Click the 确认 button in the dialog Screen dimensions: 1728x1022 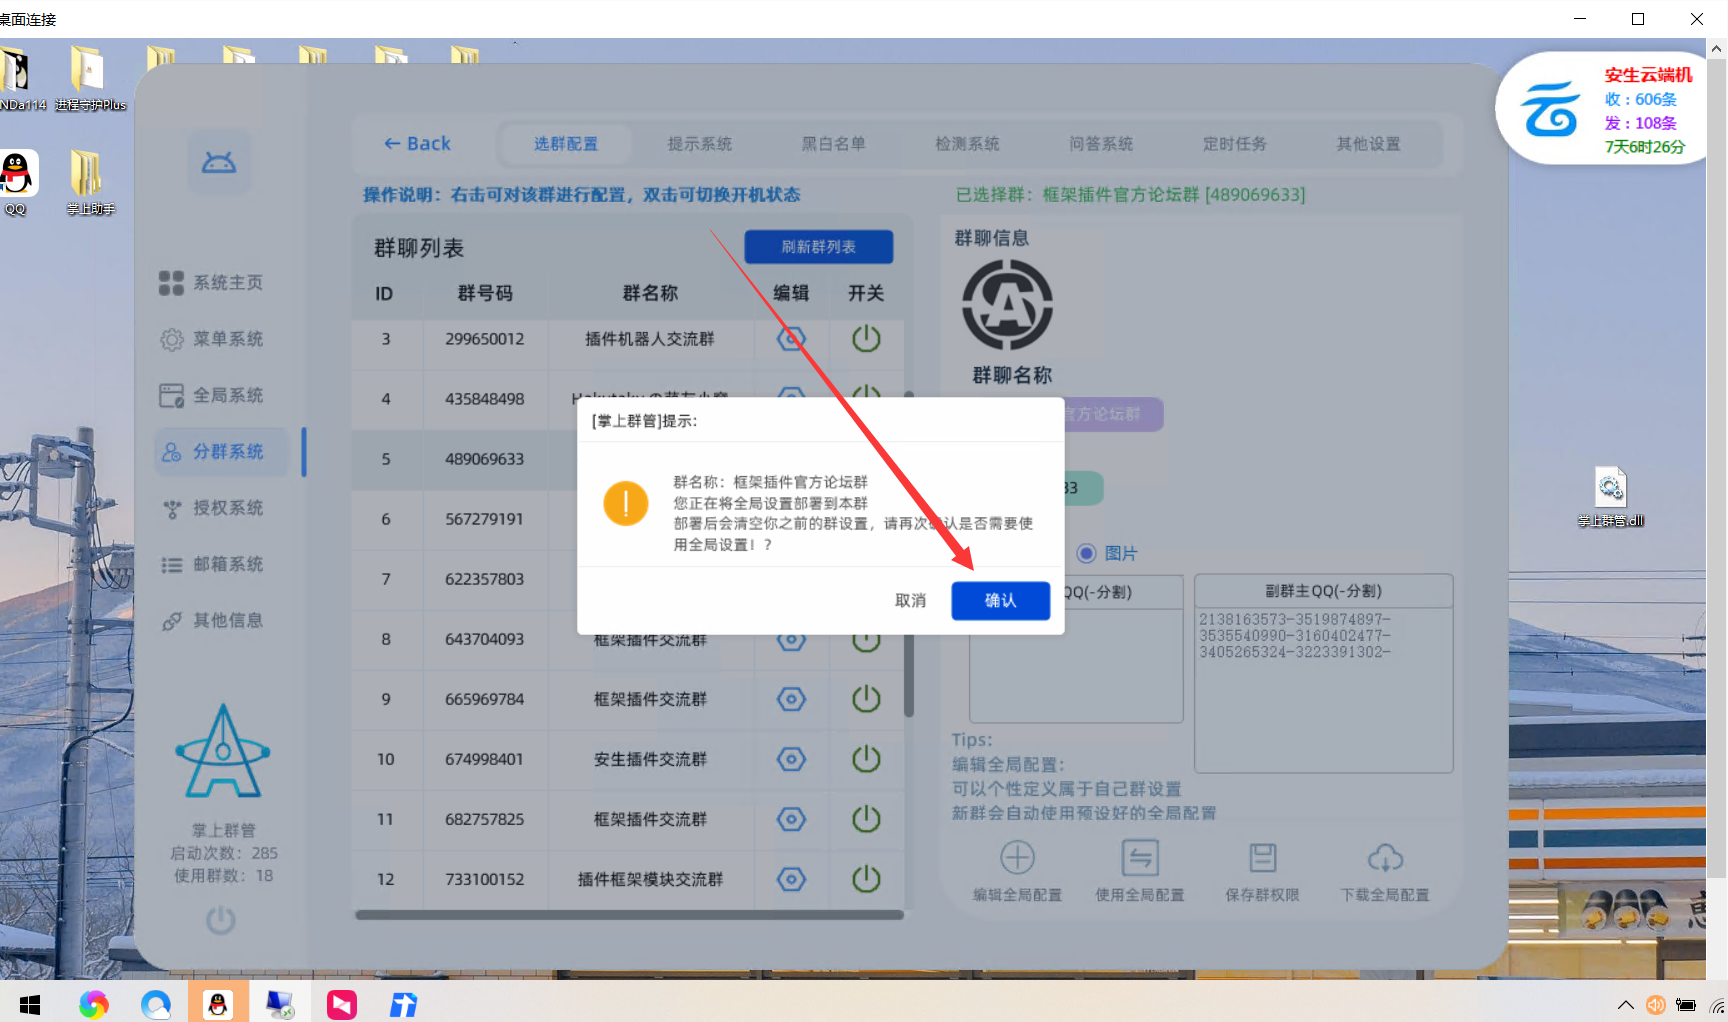(x=1000, y=600)
